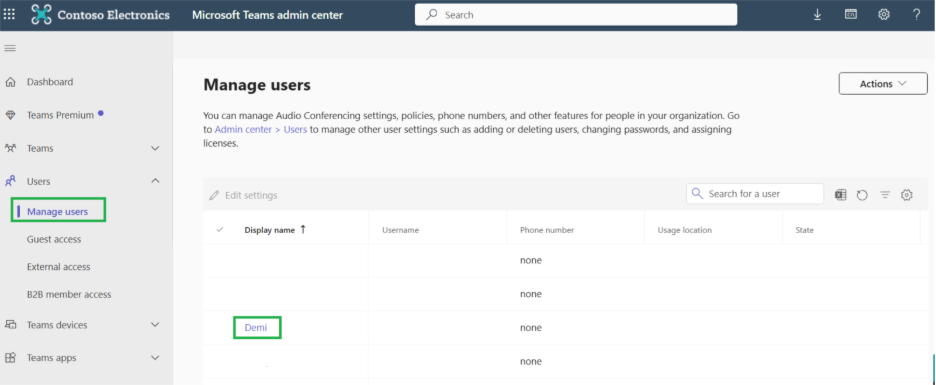Focus the Search for a user field
The height and width of the screenshot is (385, 936).
(755, 193)
